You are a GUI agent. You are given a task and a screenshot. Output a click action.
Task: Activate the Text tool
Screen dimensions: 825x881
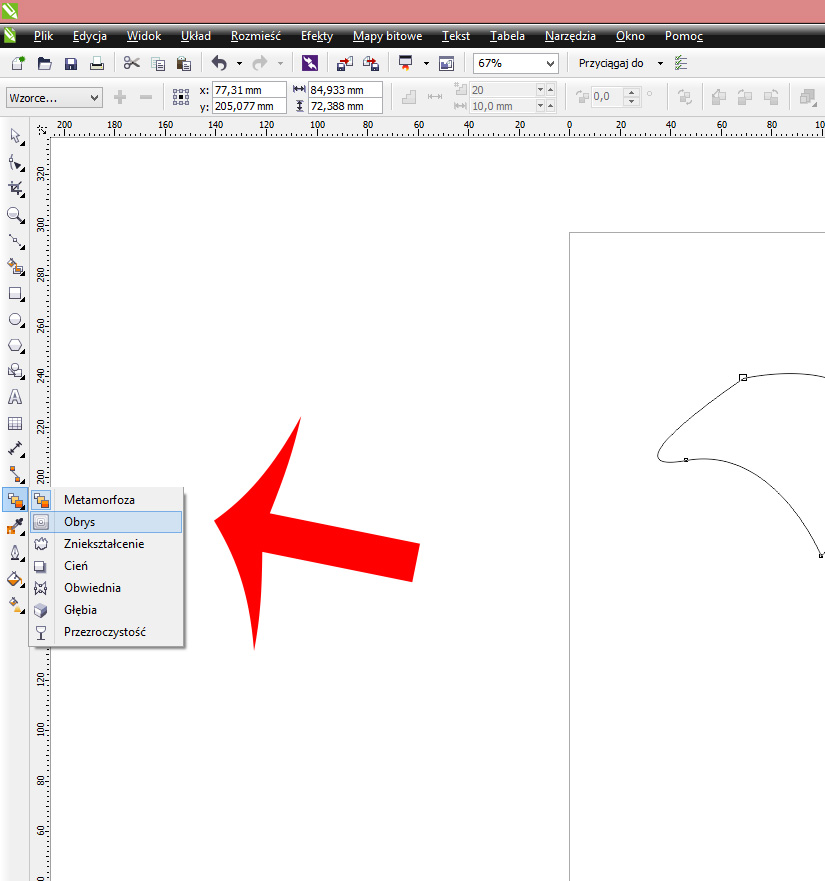coord(15,397)
